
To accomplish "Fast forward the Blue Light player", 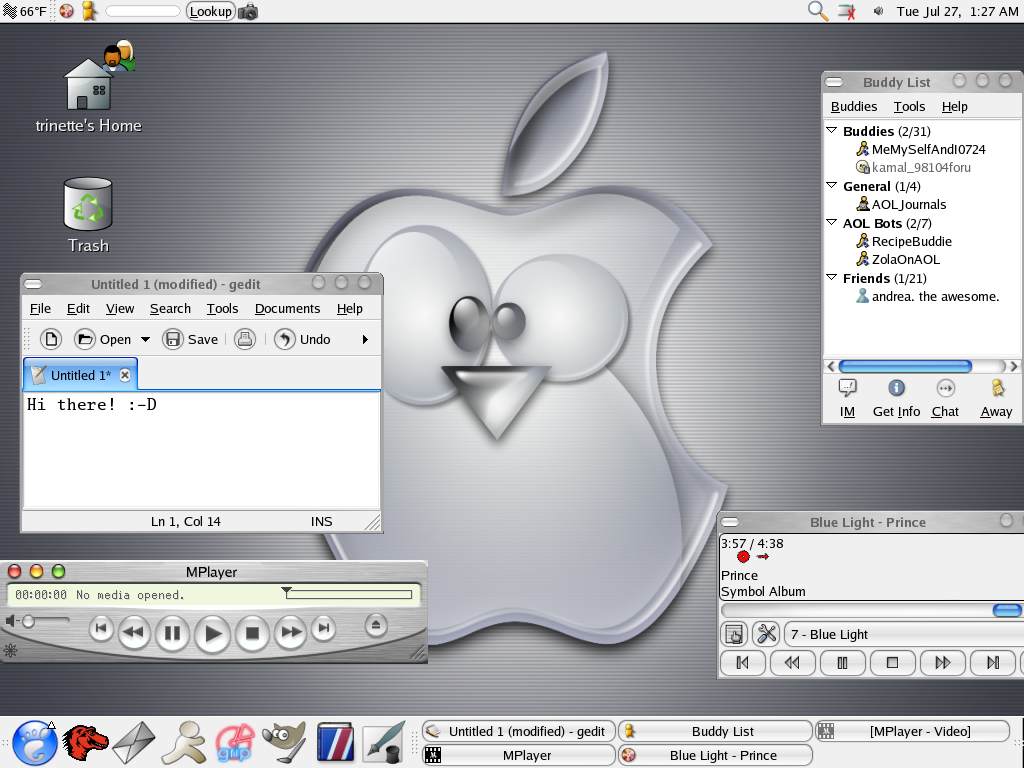I will coord(942,663).
